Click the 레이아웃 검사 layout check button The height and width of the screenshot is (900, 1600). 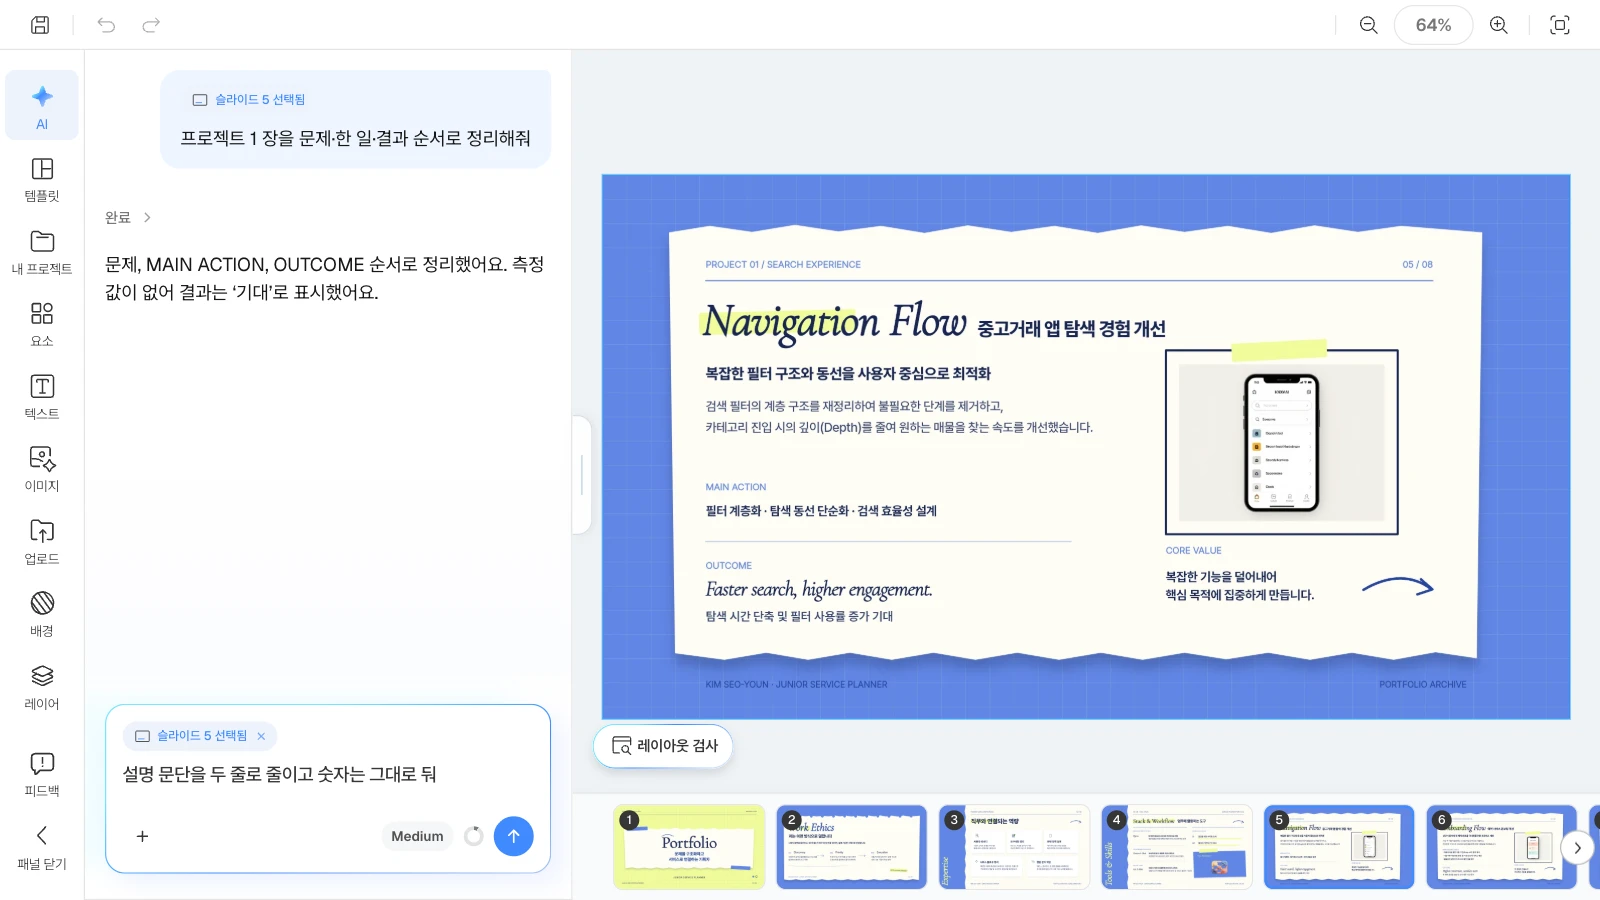(664, 746)
